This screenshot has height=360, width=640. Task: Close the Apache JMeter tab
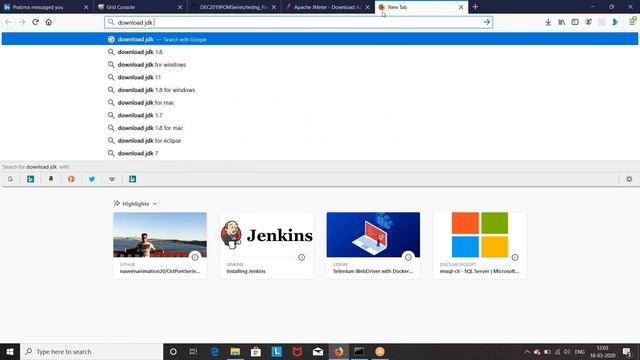click(x=367, y=7)
